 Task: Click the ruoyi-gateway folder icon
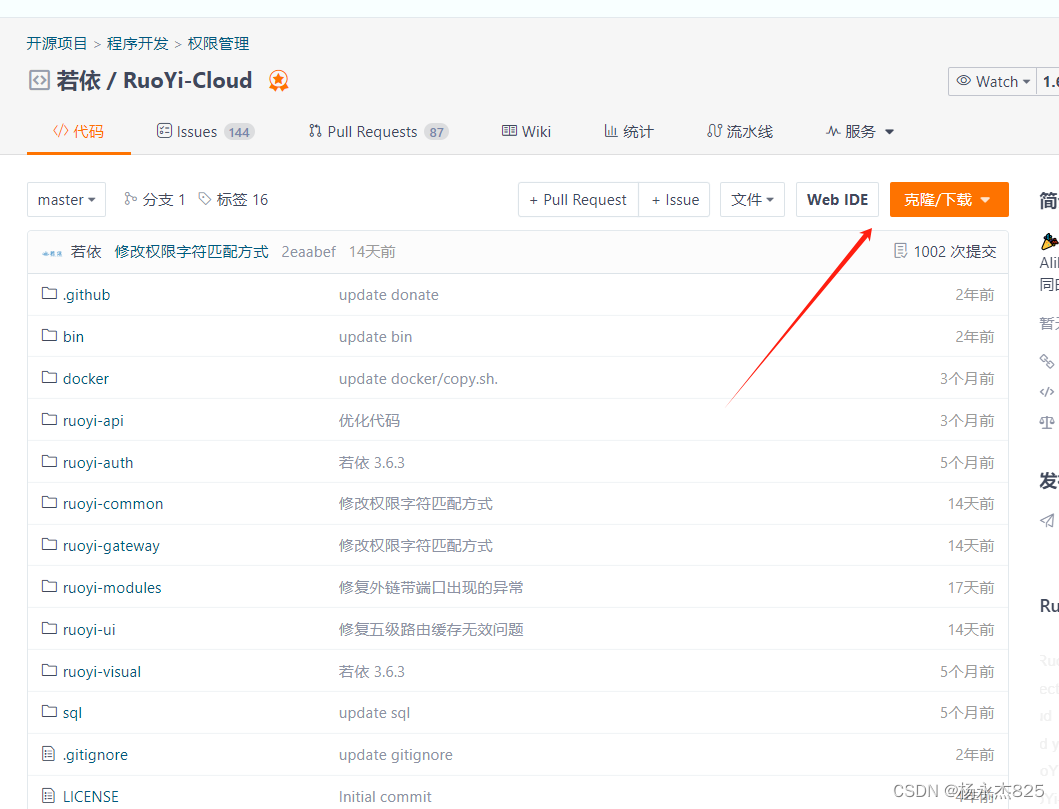(x=49, y=544)
